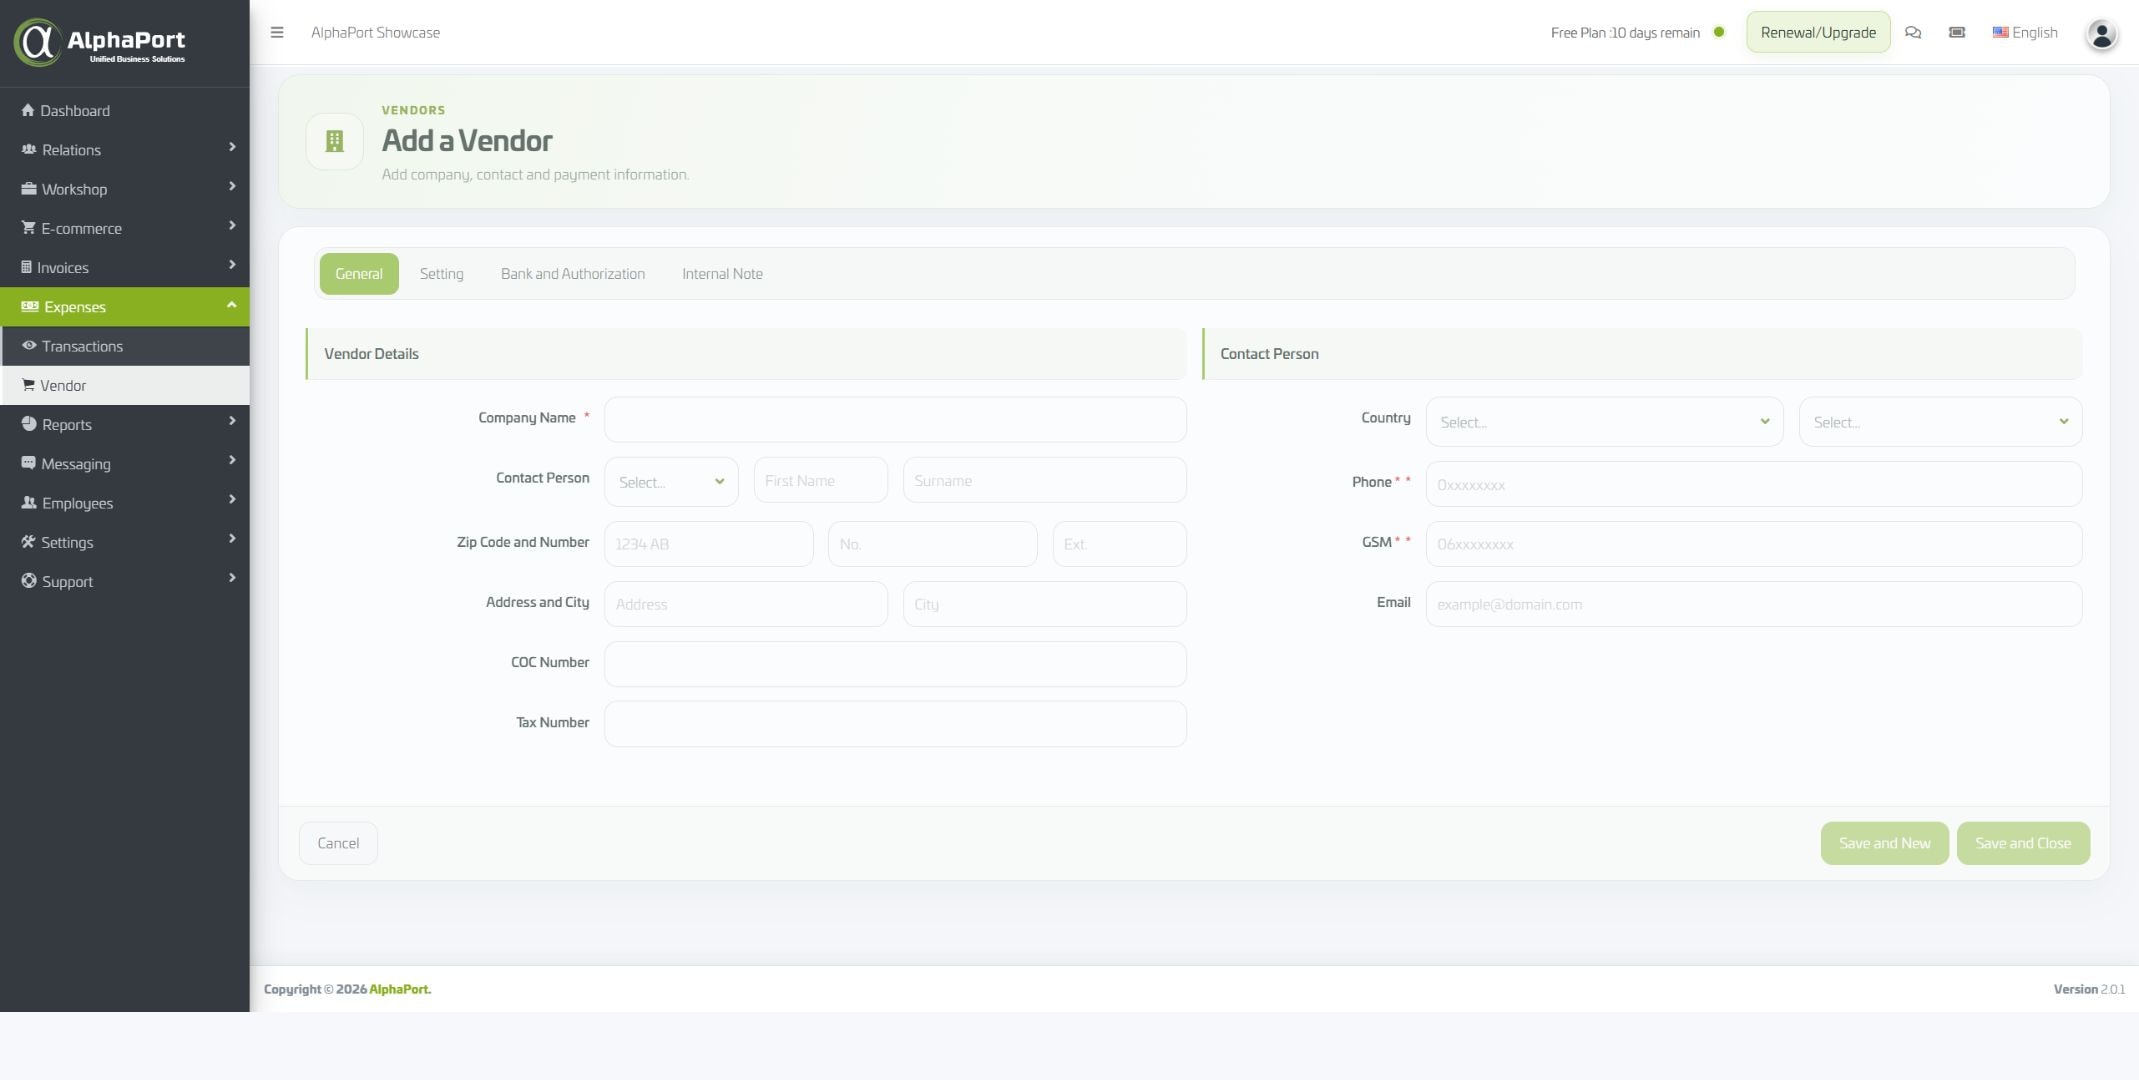Click the Dashboard home icon
Image resolution: width=2139 pixels, height=1080 pixels.
click(x=28, y=110)
